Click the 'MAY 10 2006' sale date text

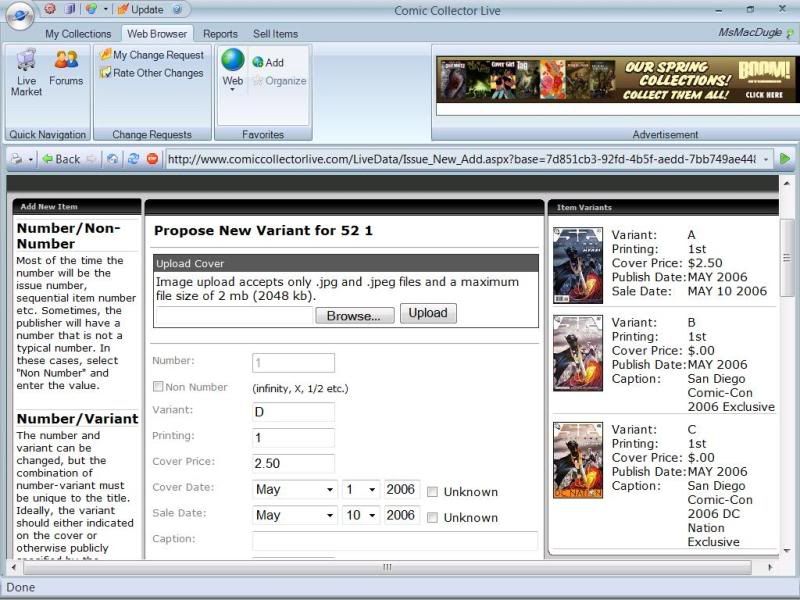click(727, 291)
